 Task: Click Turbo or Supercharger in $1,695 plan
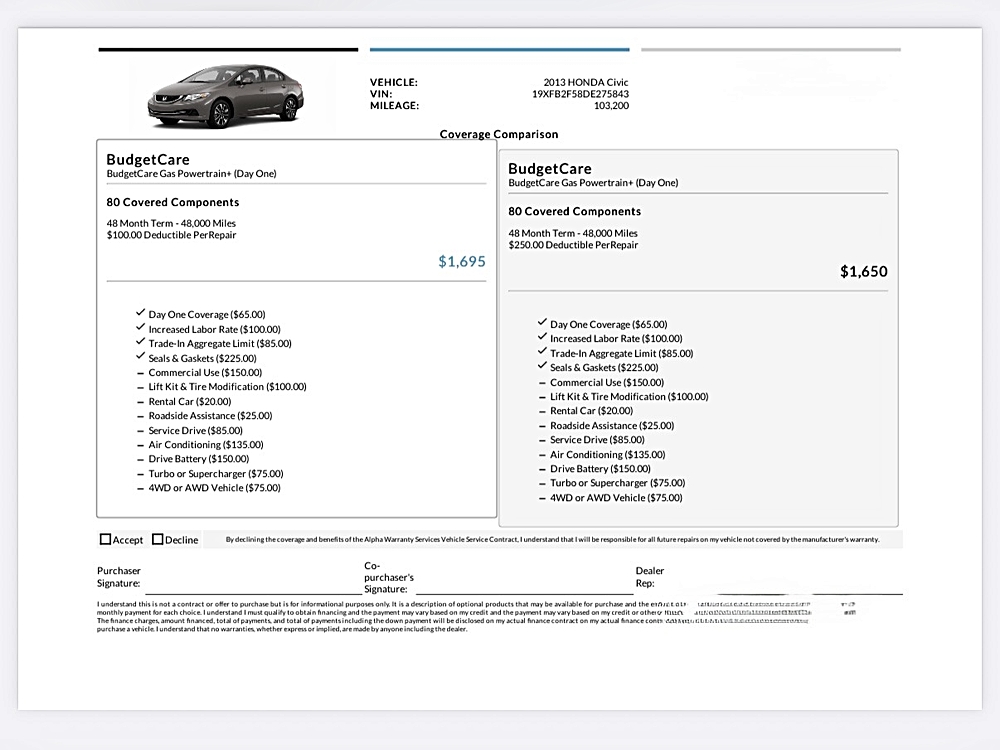coord(216,474)
